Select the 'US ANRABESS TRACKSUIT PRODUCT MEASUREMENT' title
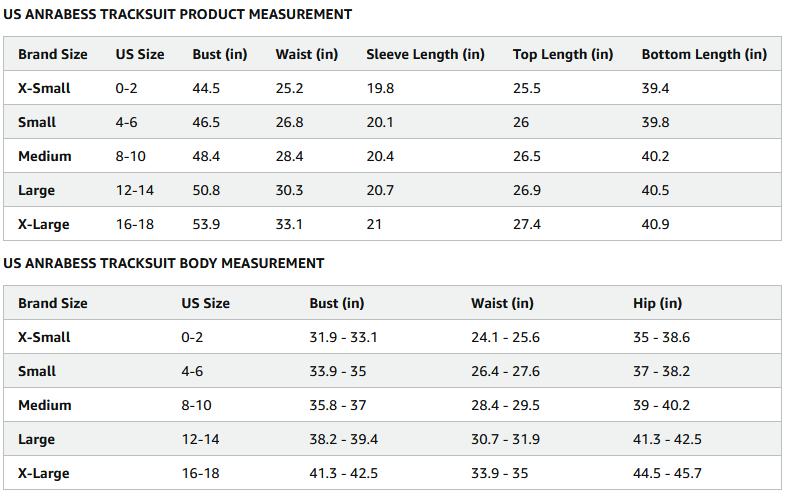 click(x=178, y=14)
